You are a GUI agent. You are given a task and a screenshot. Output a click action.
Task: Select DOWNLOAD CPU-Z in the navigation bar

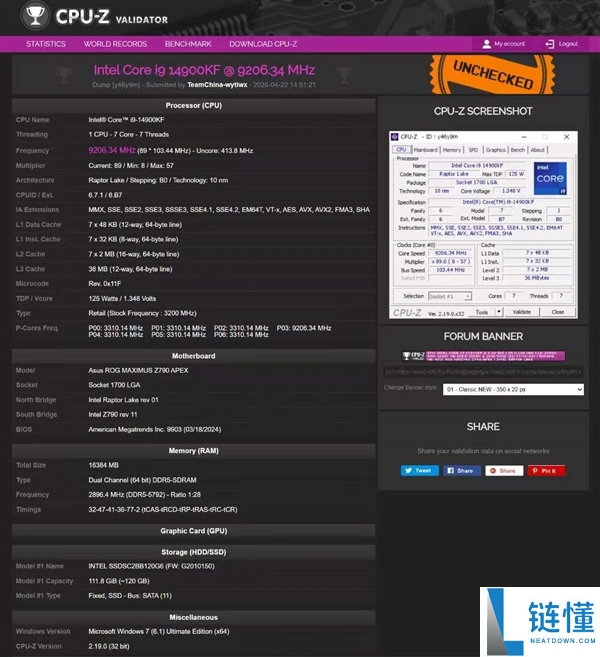click(x=263, y=44)
